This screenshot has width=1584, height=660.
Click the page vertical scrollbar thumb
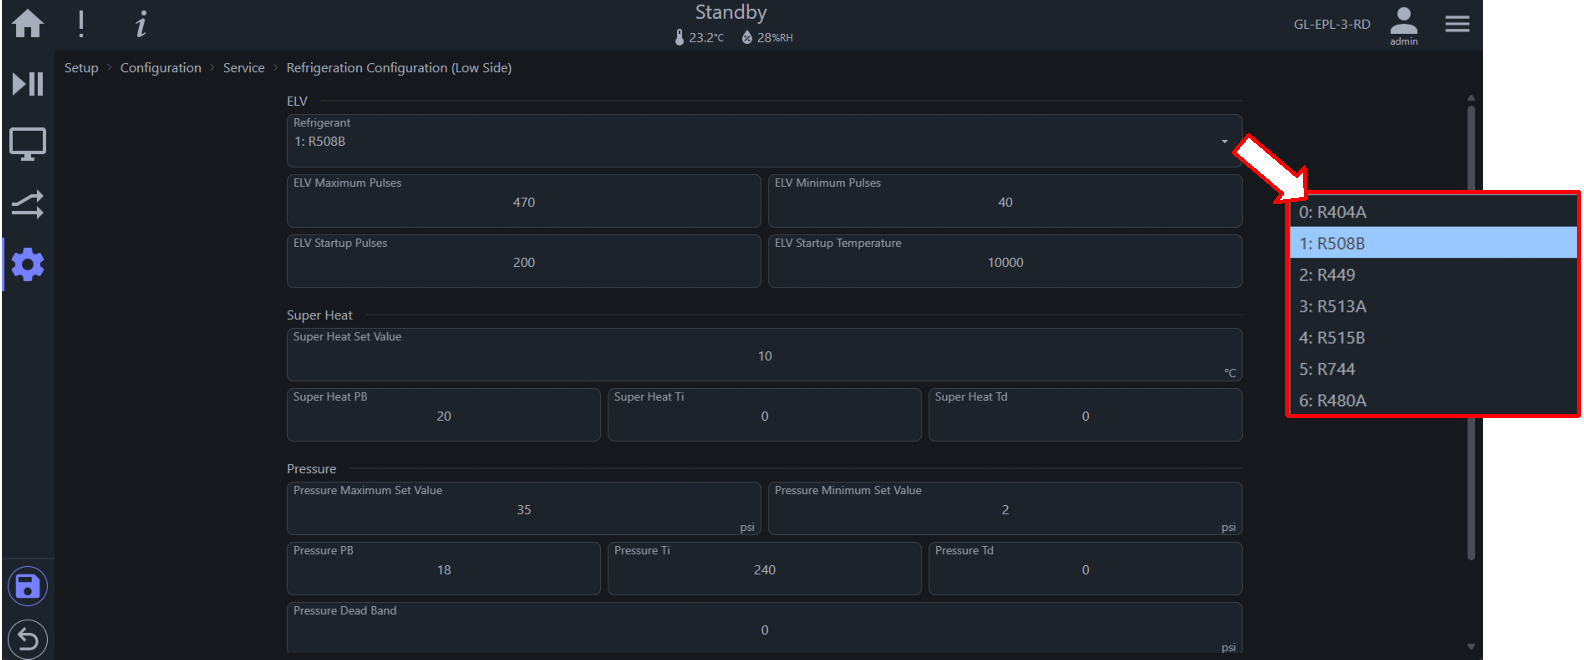tap(1471, 332)
